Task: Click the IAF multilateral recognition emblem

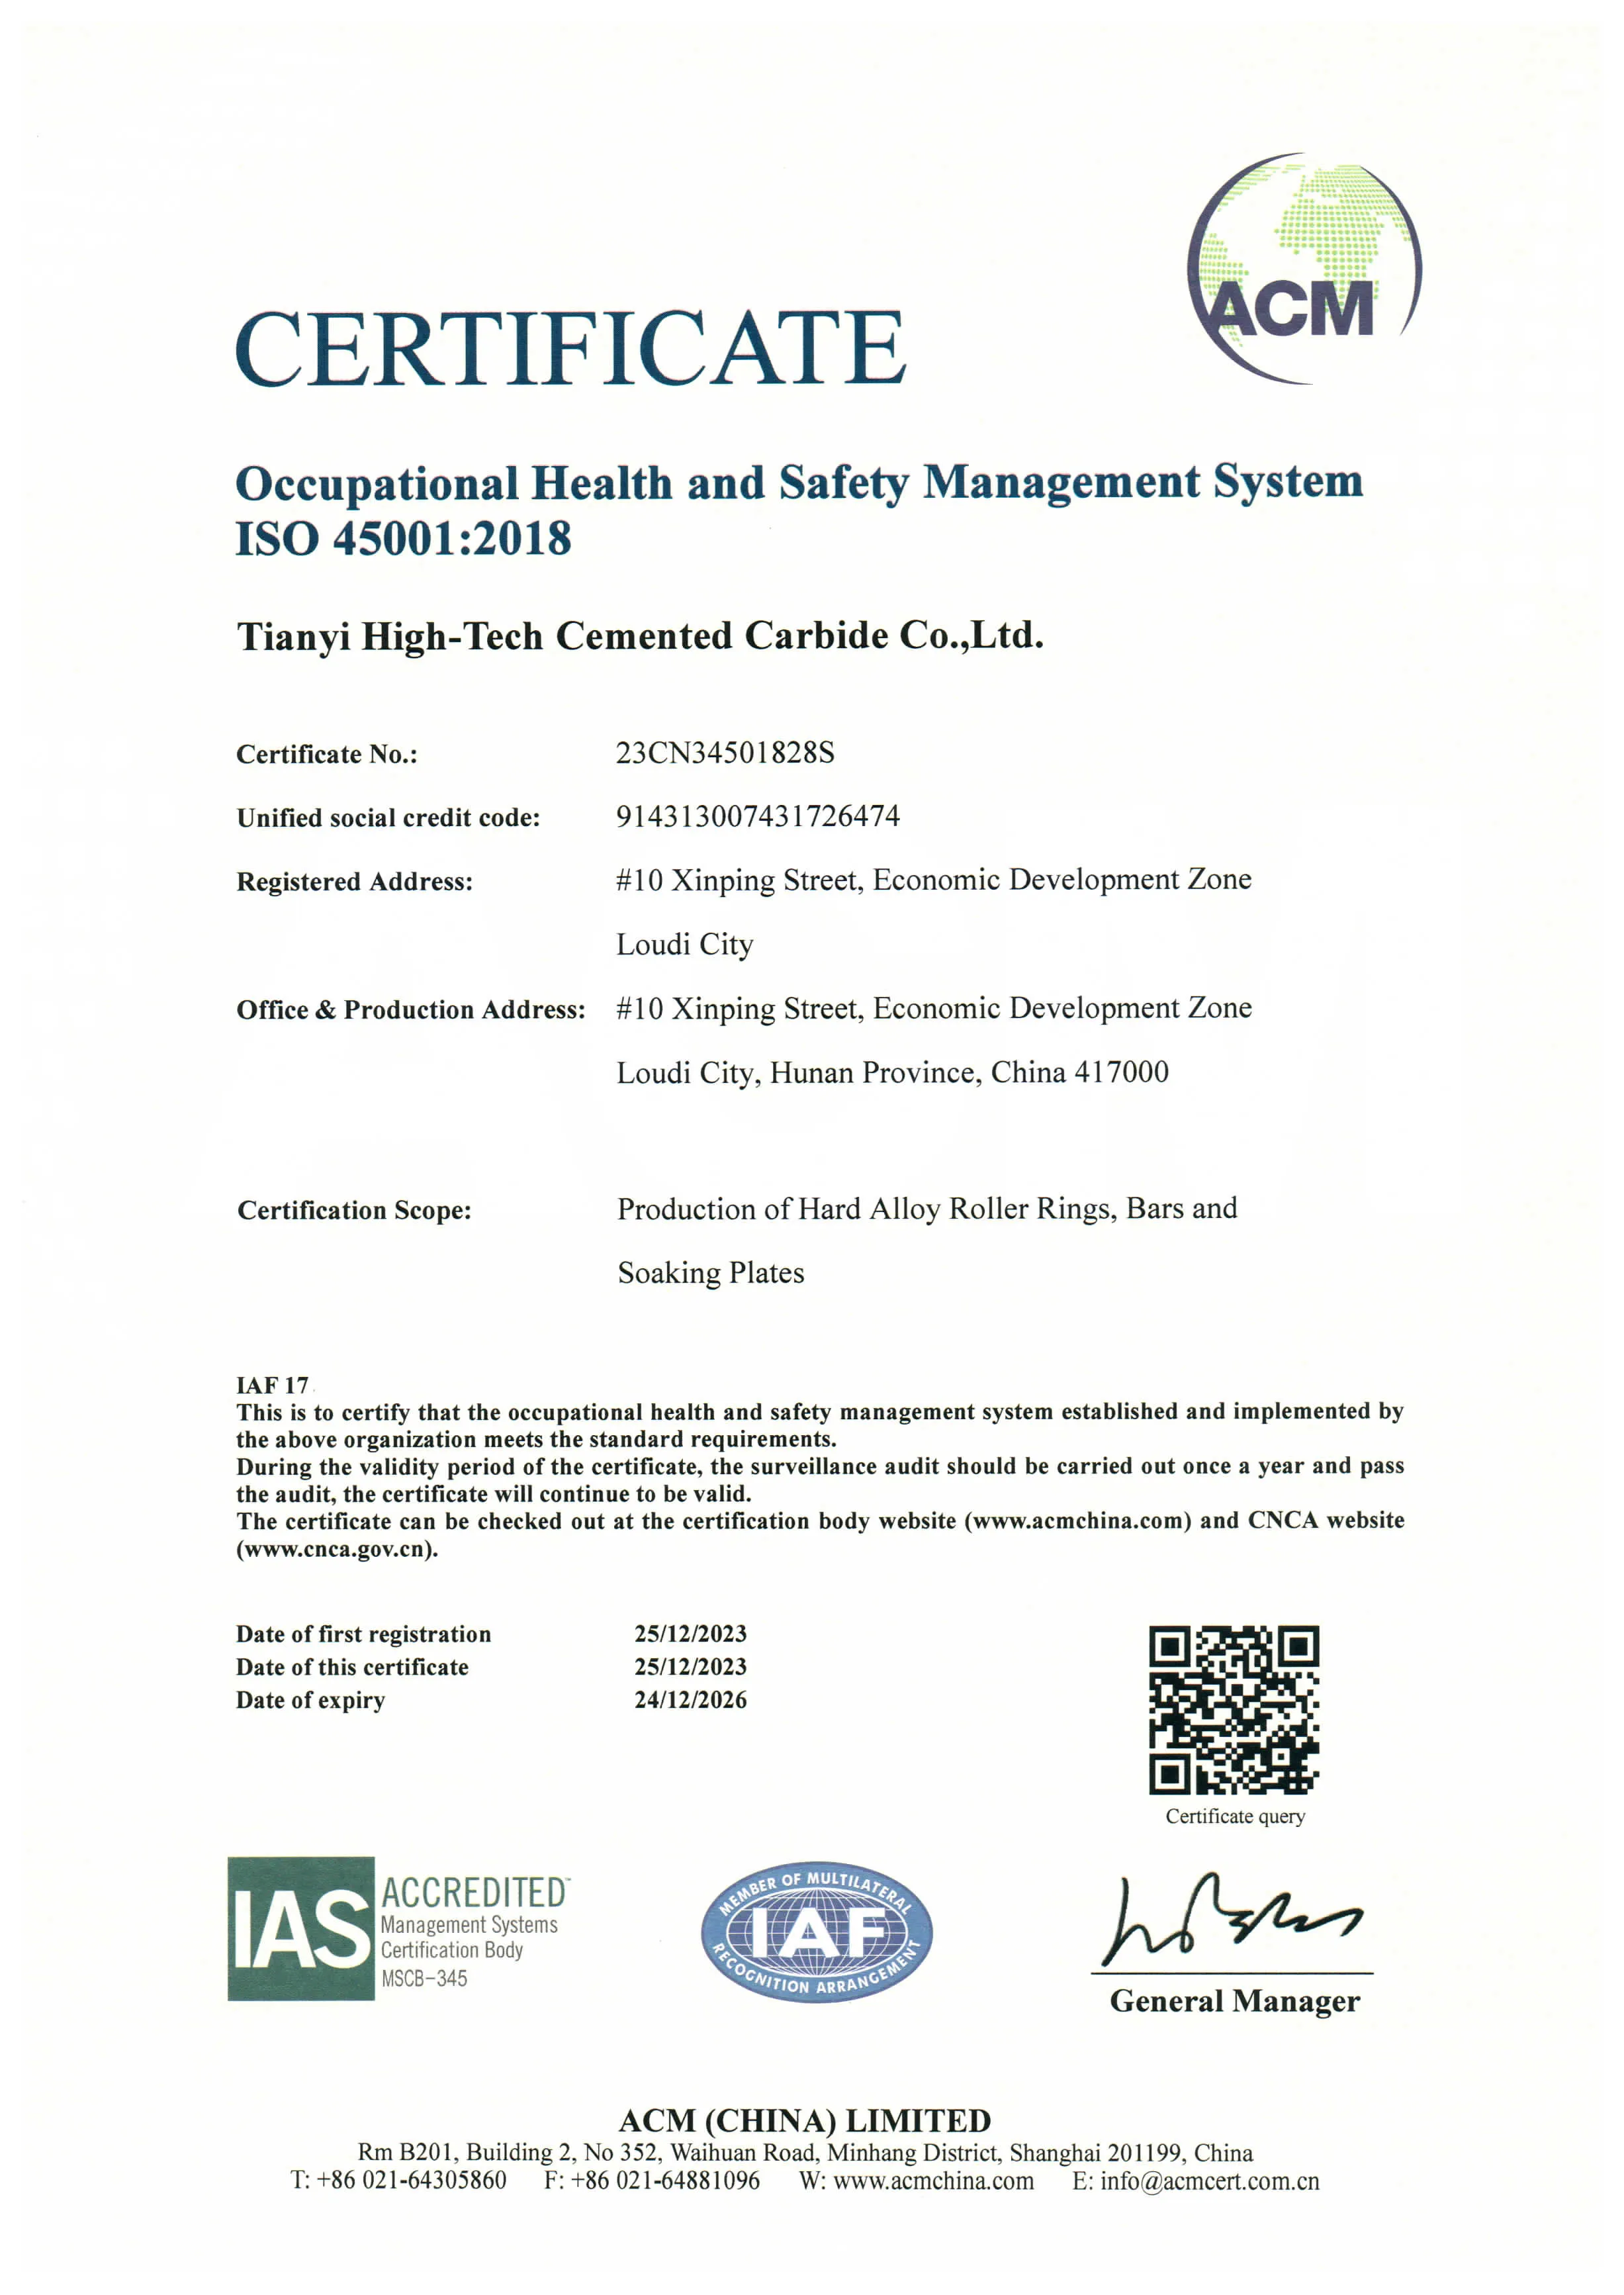Action: click(x=816, y=1932)
